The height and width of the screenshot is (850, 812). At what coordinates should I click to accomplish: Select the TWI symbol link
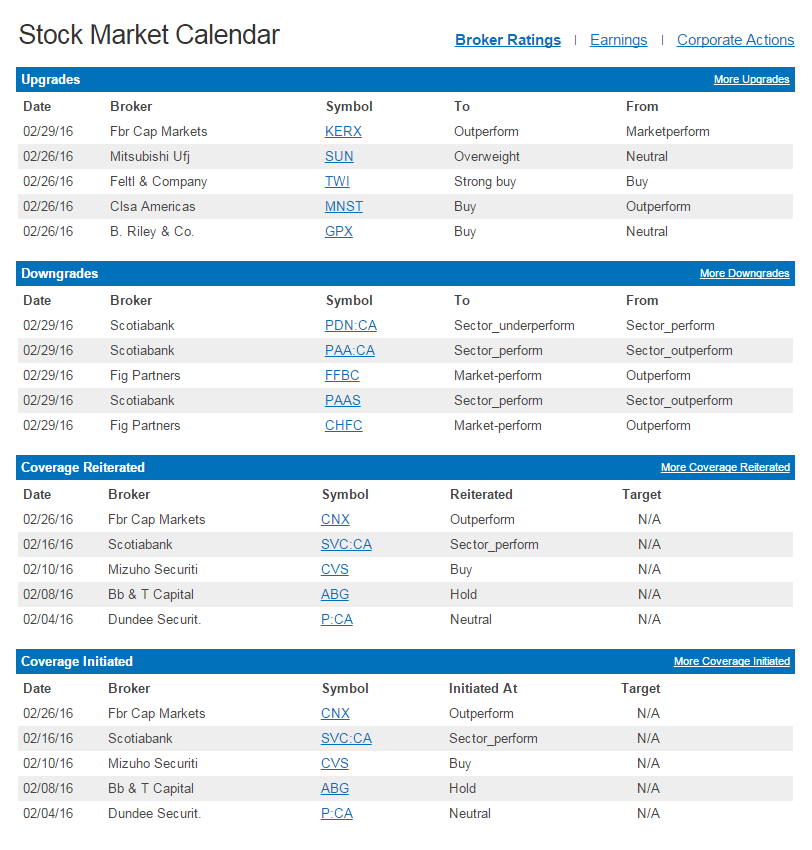tap(337, 182)
